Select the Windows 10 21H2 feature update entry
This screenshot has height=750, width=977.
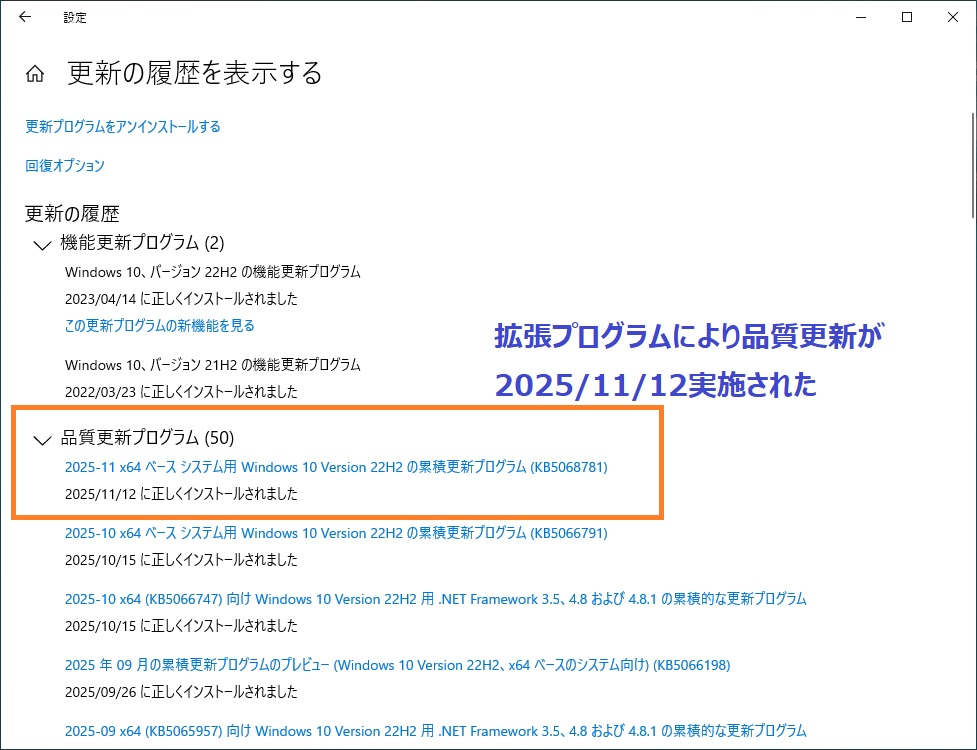[x=213, y=365]
